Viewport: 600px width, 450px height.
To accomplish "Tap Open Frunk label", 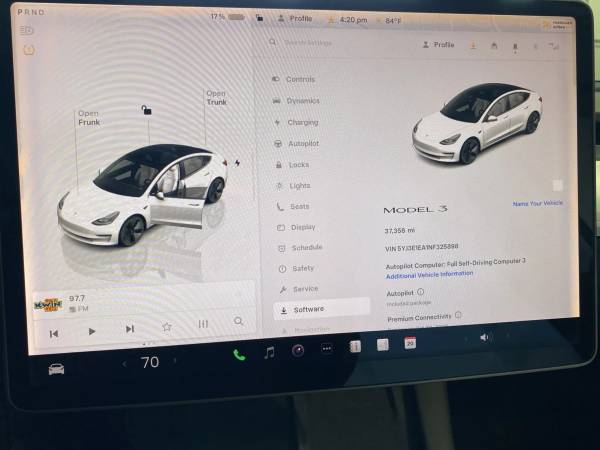I will [89, 118].
